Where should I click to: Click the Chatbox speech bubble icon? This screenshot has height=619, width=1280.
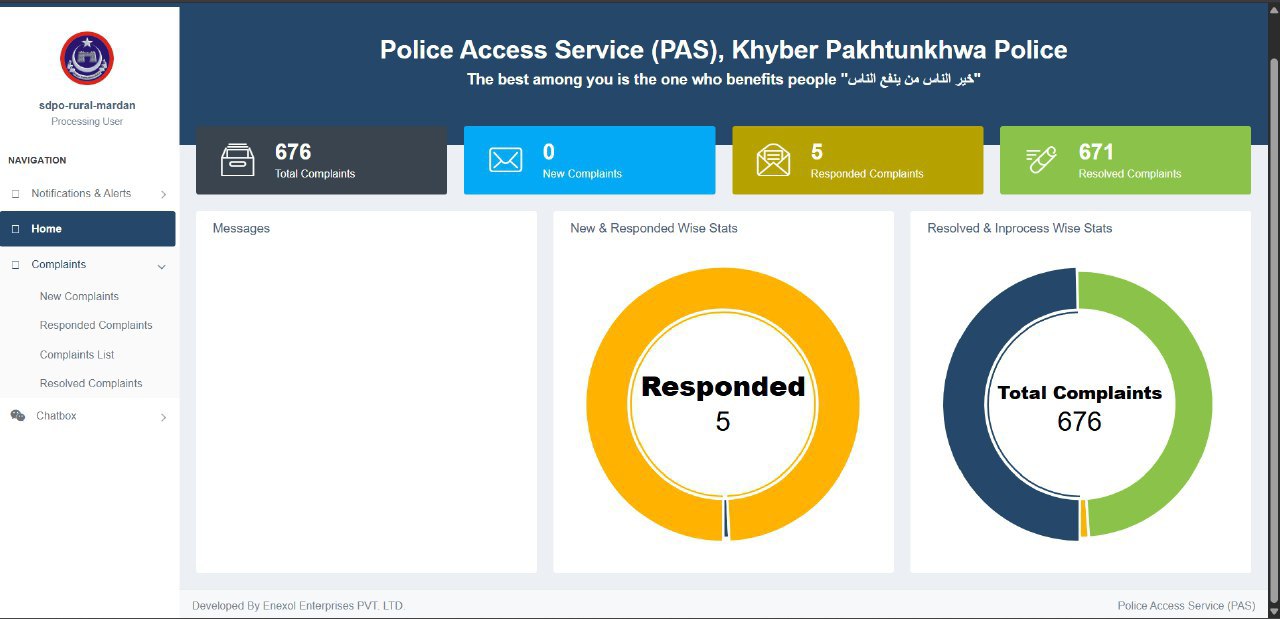click(17, 416)
